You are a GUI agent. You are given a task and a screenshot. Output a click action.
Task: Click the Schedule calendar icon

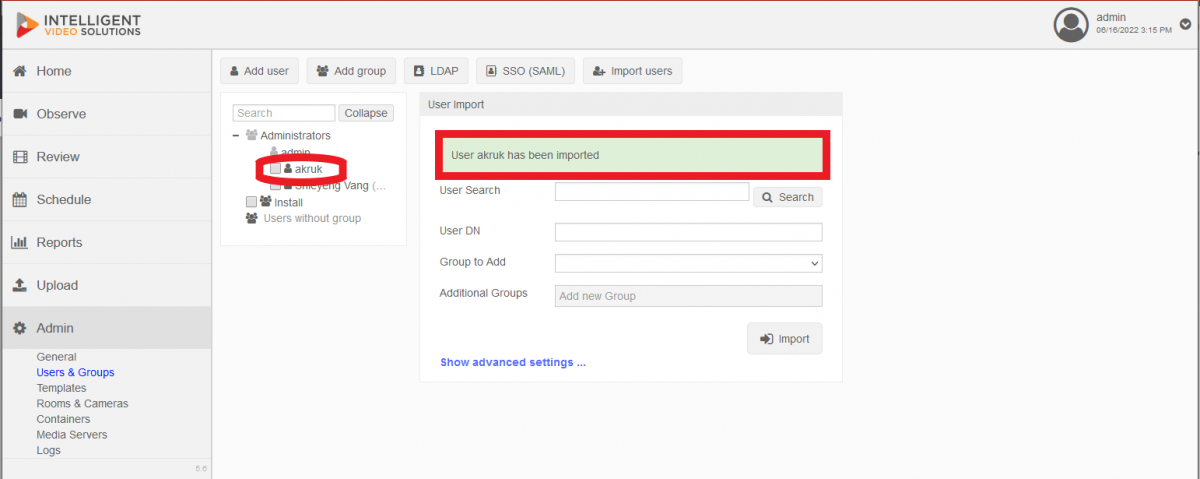pyautogui.click(x=19, y=200)
